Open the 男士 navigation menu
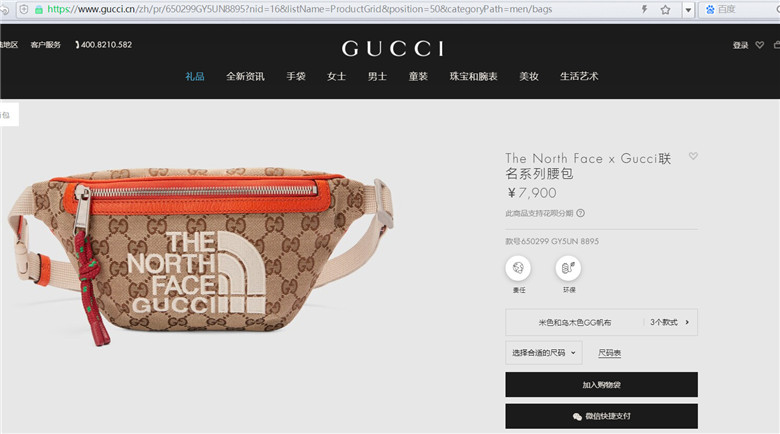780x434 pixels. (x=377, y=76)
